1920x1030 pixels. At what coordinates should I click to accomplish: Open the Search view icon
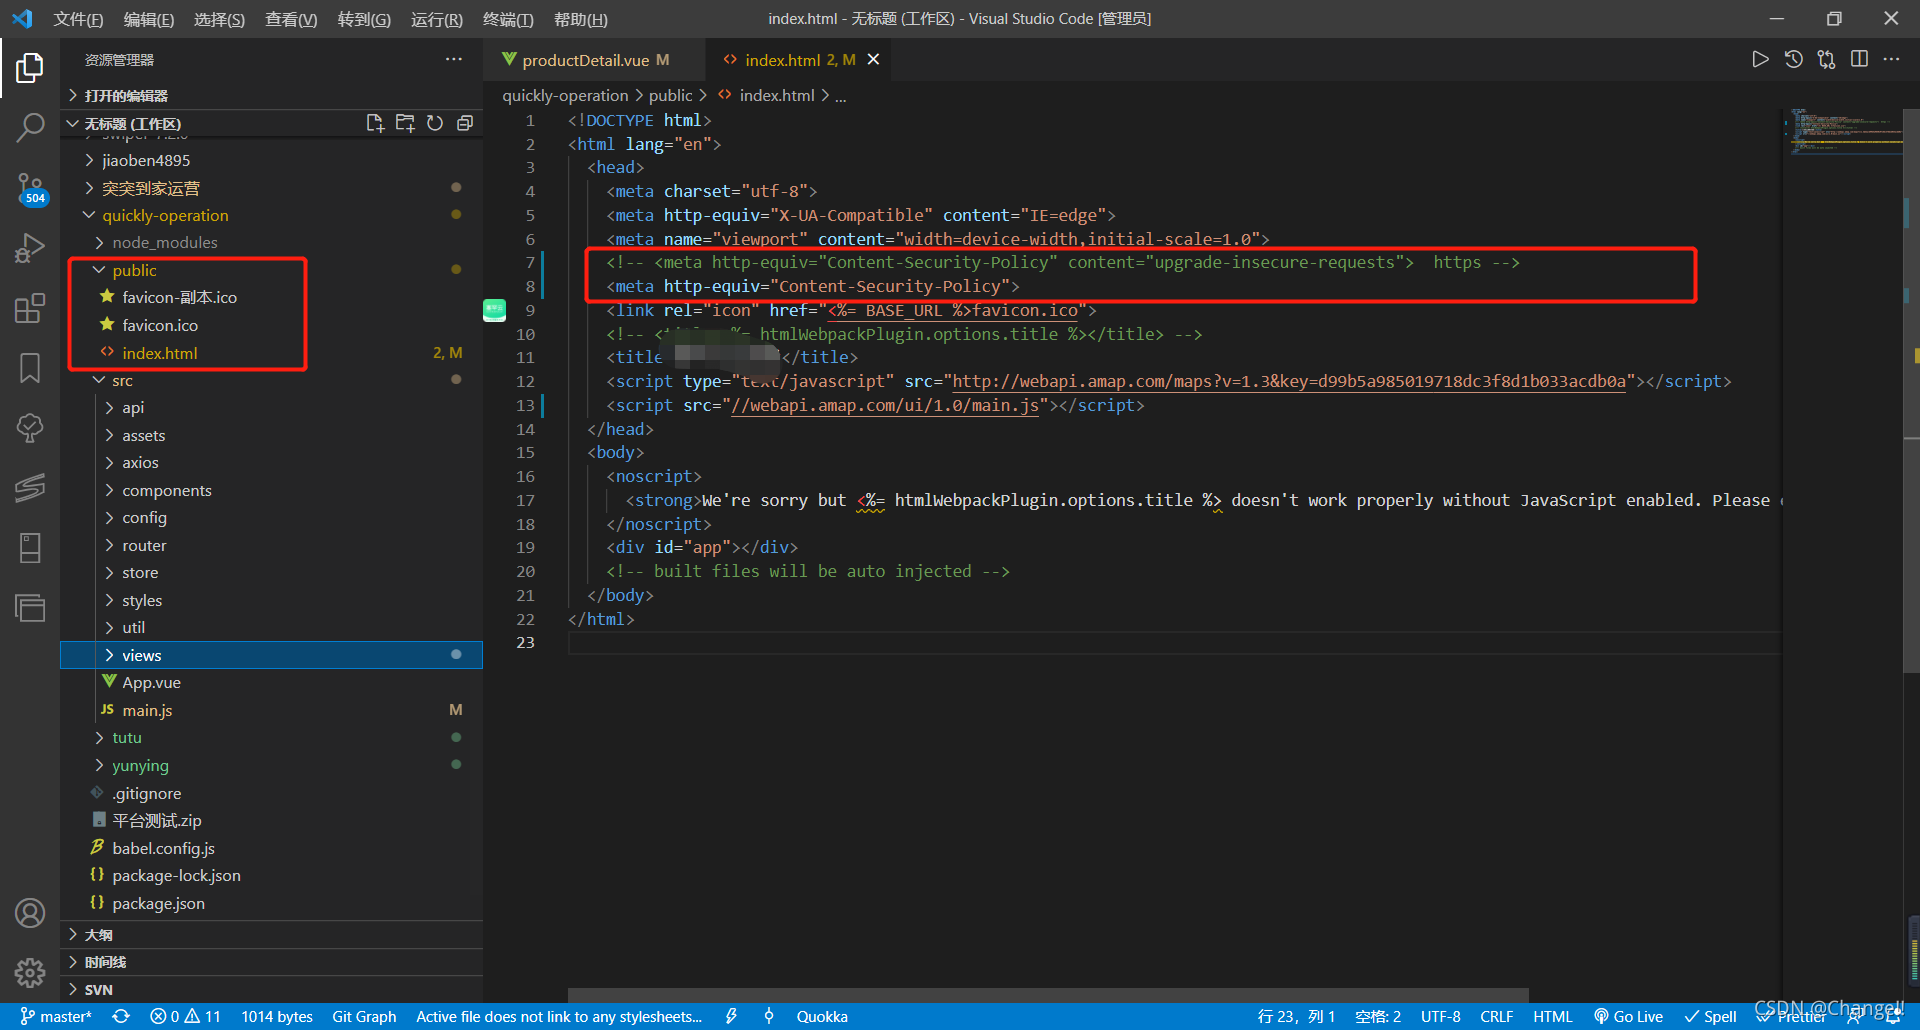tap(30, 127)
